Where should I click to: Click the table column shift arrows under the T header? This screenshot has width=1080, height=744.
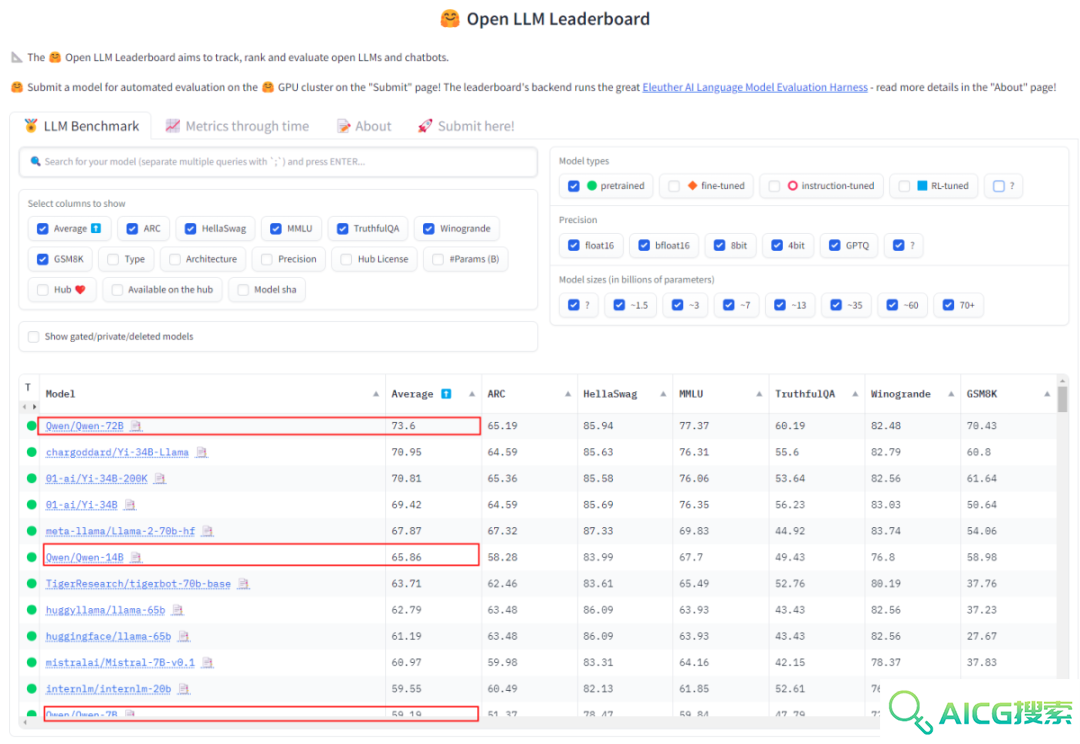29,407
